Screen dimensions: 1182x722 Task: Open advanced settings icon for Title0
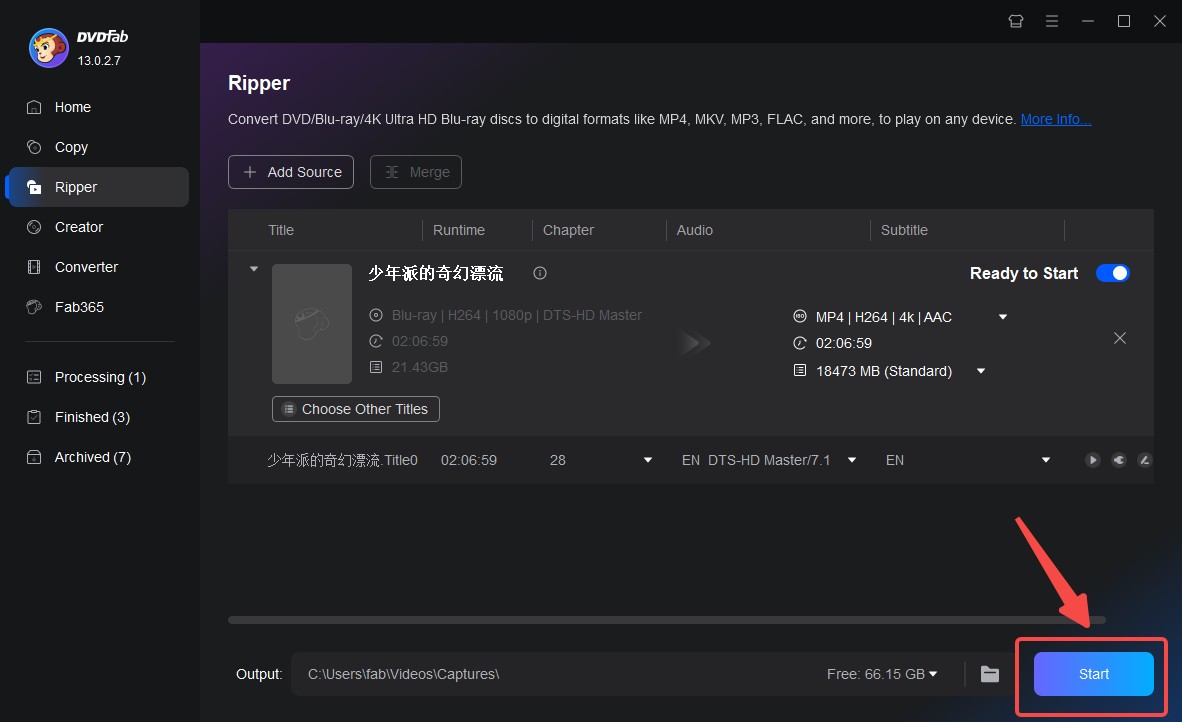coord(1119,460)
